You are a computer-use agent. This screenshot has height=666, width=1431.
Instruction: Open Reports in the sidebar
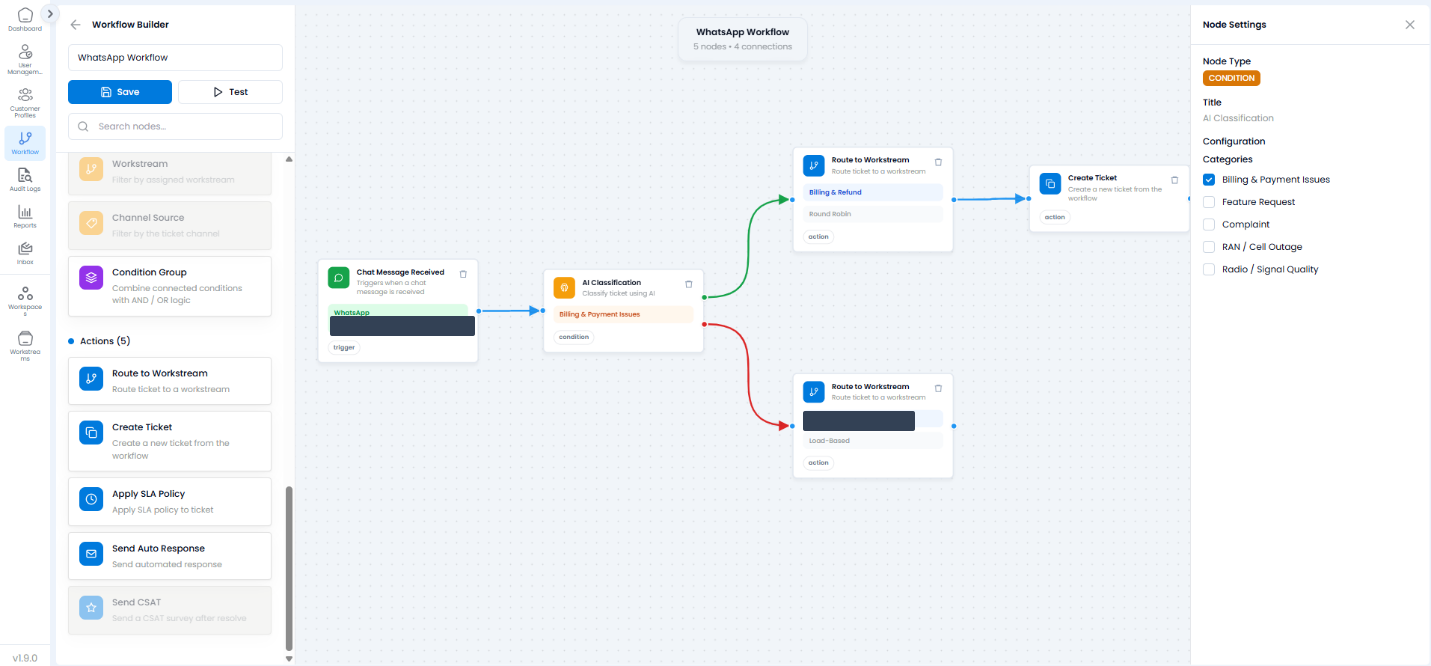click(25, 217)
